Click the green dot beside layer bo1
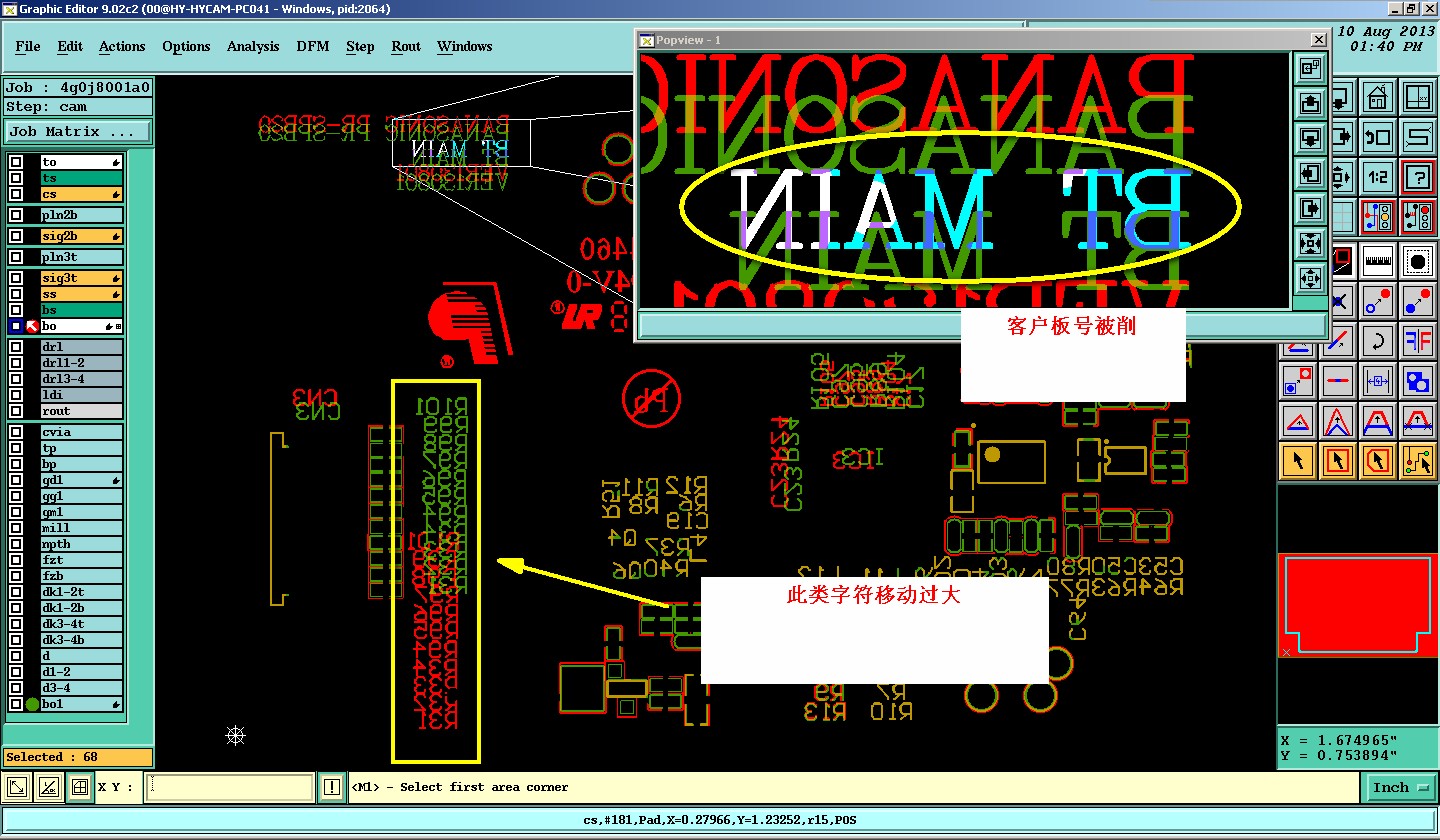1440x840 pixels. (32, 704)
